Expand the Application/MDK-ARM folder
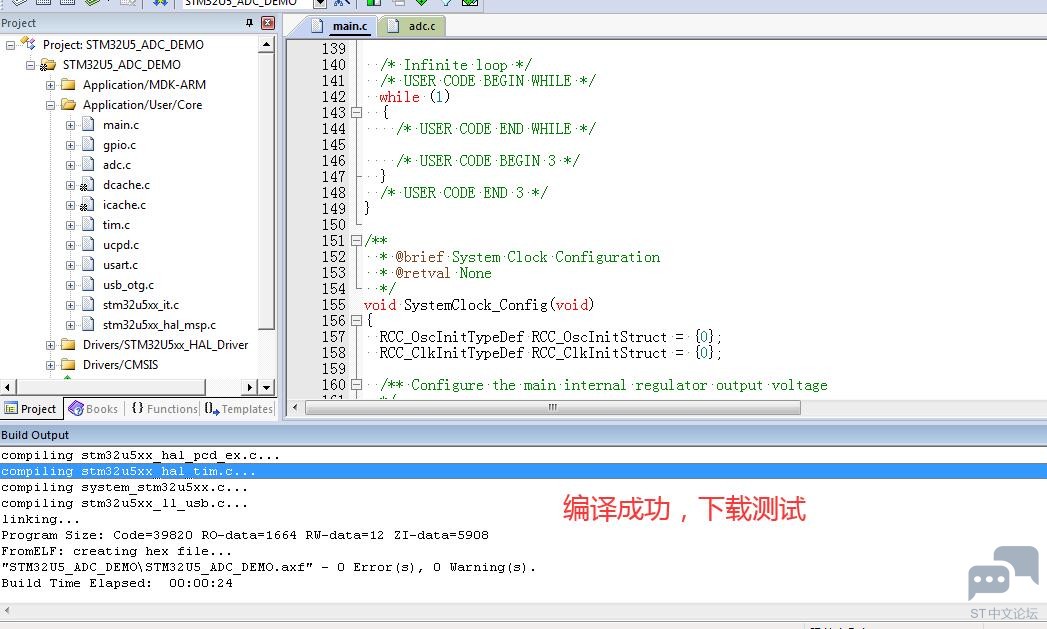1047x629 pixels. pos(50,85)
